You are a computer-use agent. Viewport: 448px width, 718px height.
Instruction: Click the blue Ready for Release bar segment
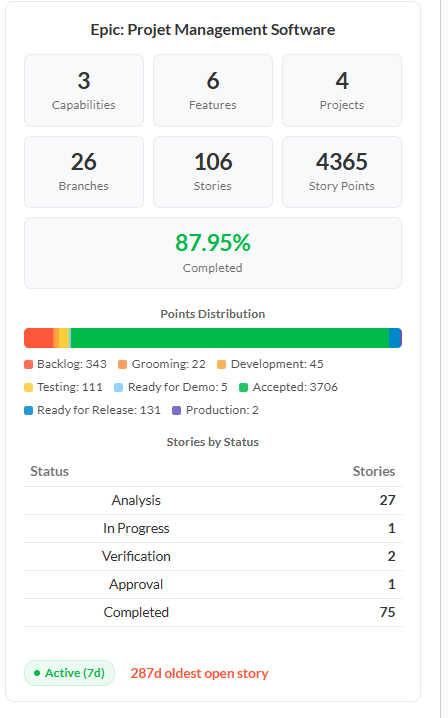coord(394,338)
